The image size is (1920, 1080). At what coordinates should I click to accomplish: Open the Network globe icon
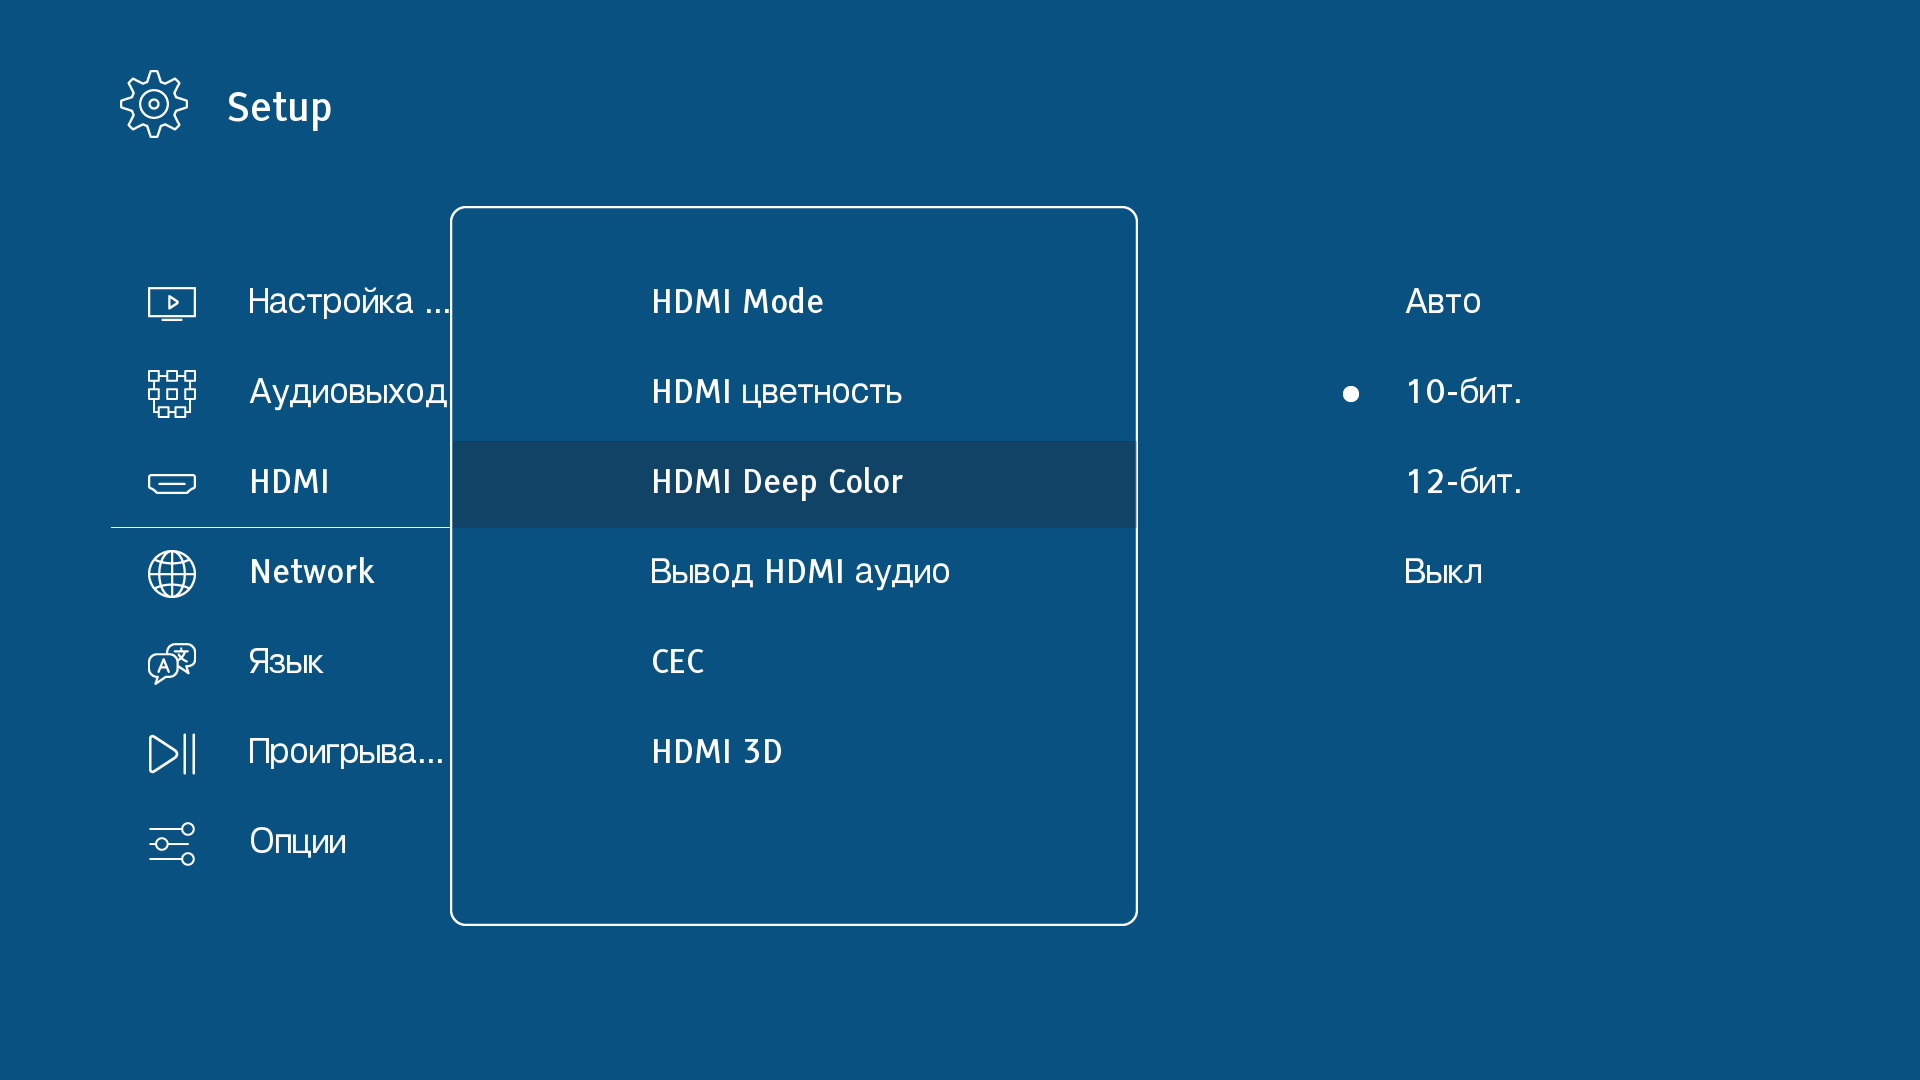click(171, 573)
